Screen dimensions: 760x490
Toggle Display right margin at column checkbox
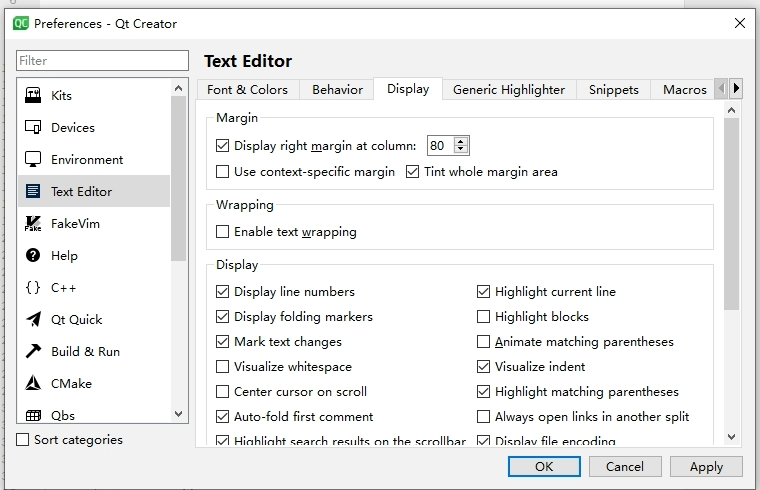222,145
